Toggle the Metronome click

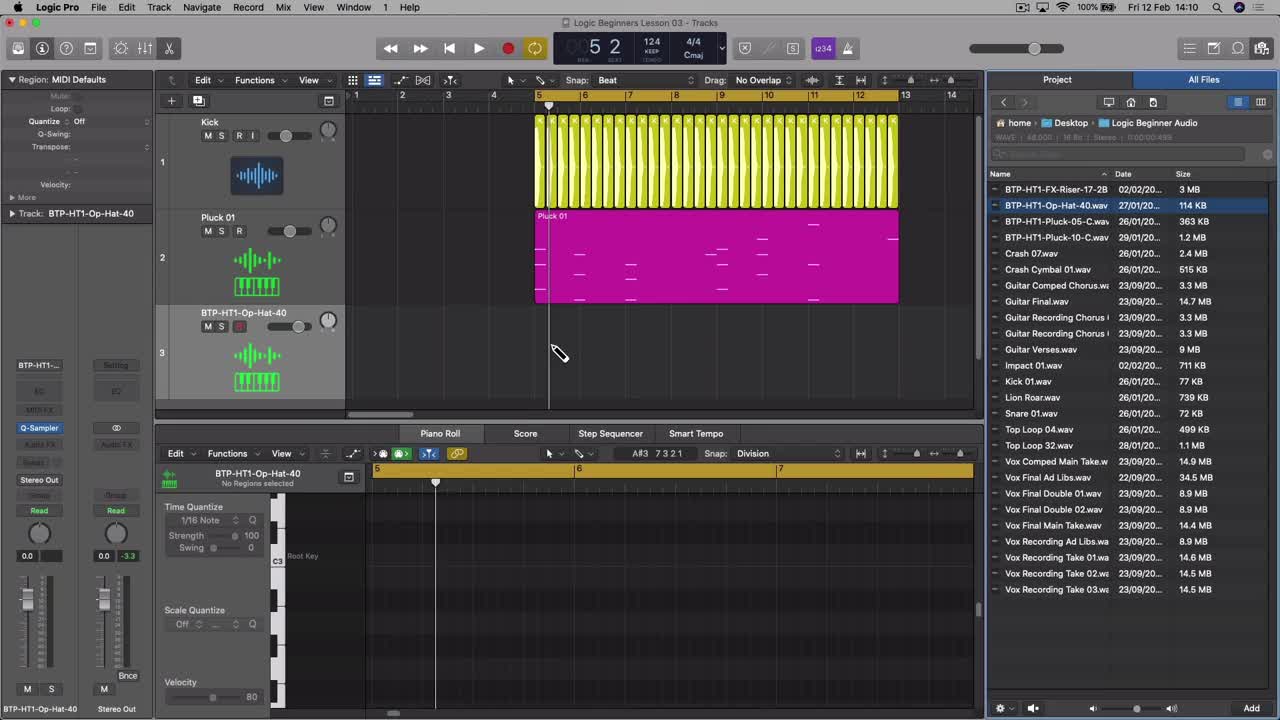click(x=847, y=48)
